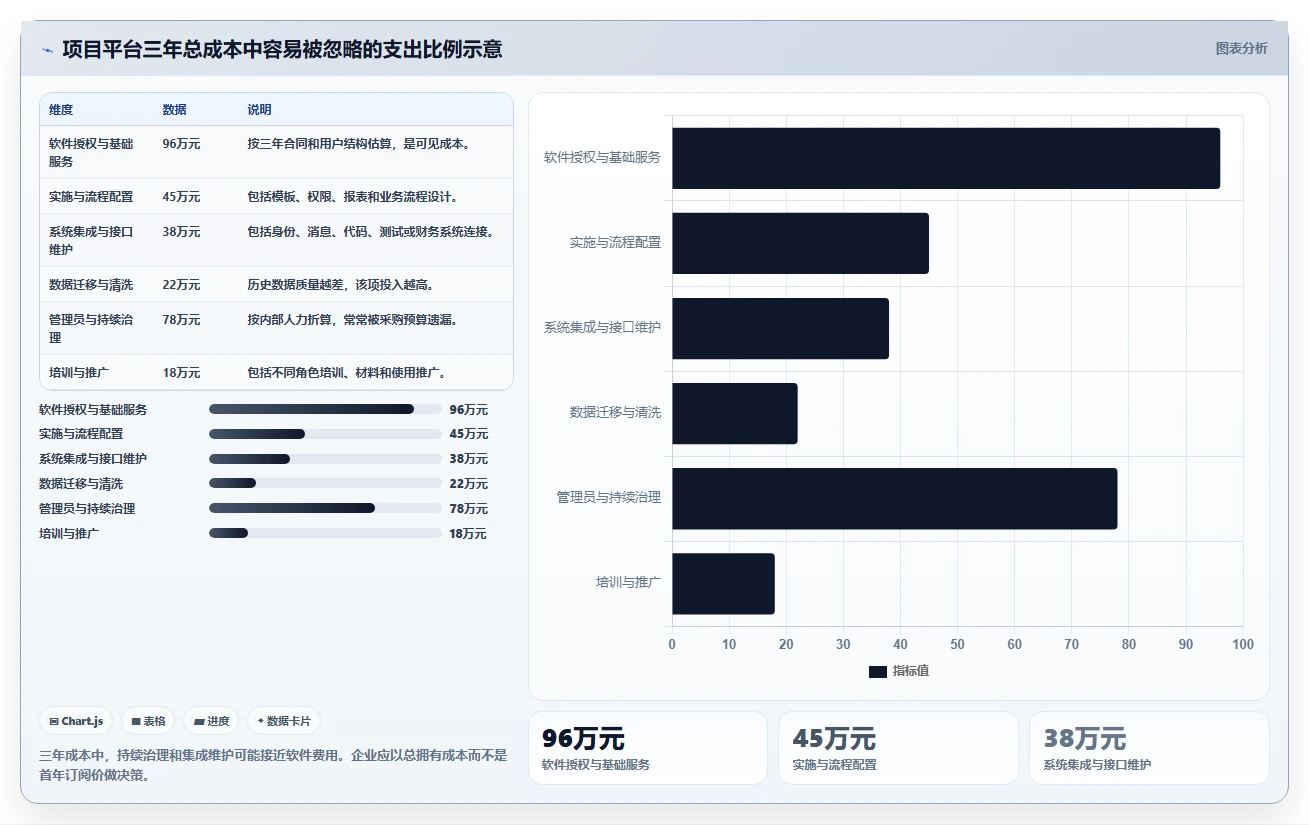1309x825 pixels.
Task: Click the 软件授权与基础服务 progress bar
Action: 325,409
